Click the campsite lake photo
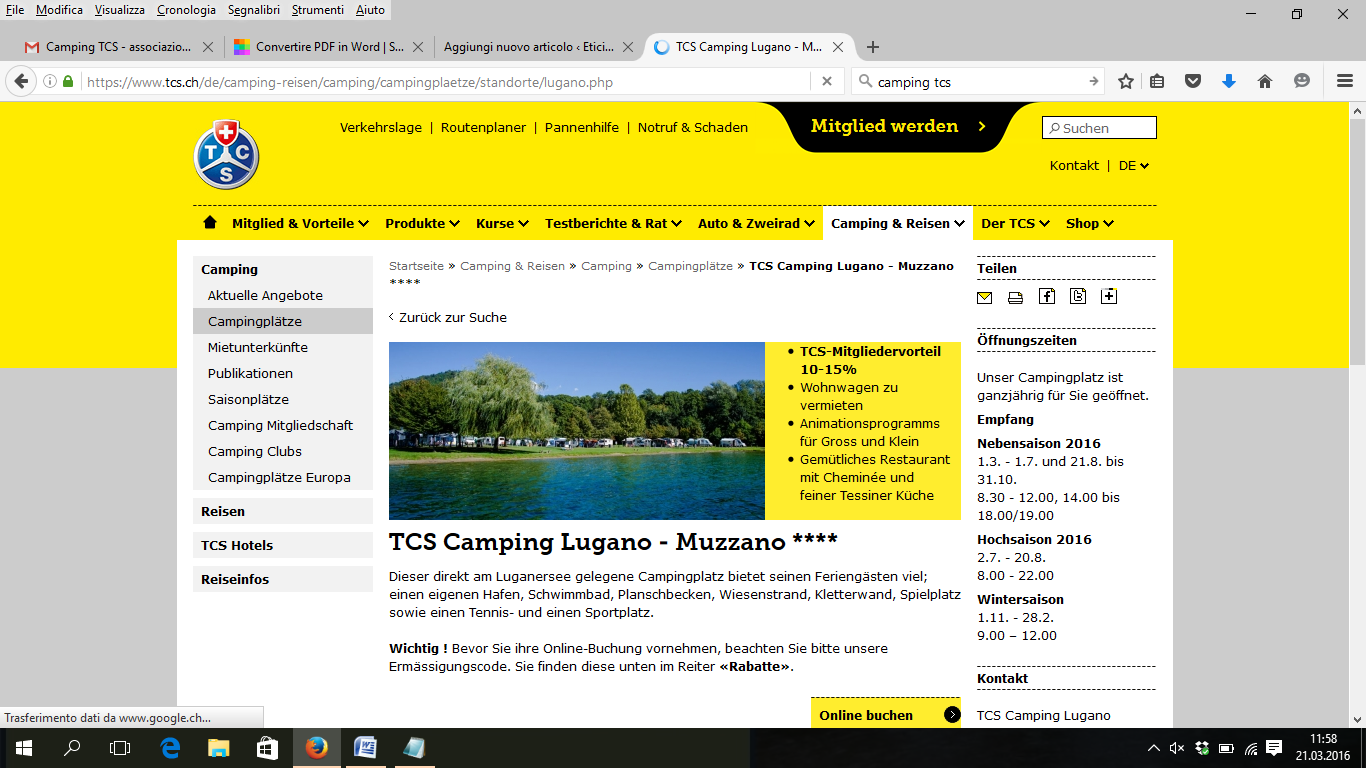The width and height of the screenshot is (1366, 768). 577,431
